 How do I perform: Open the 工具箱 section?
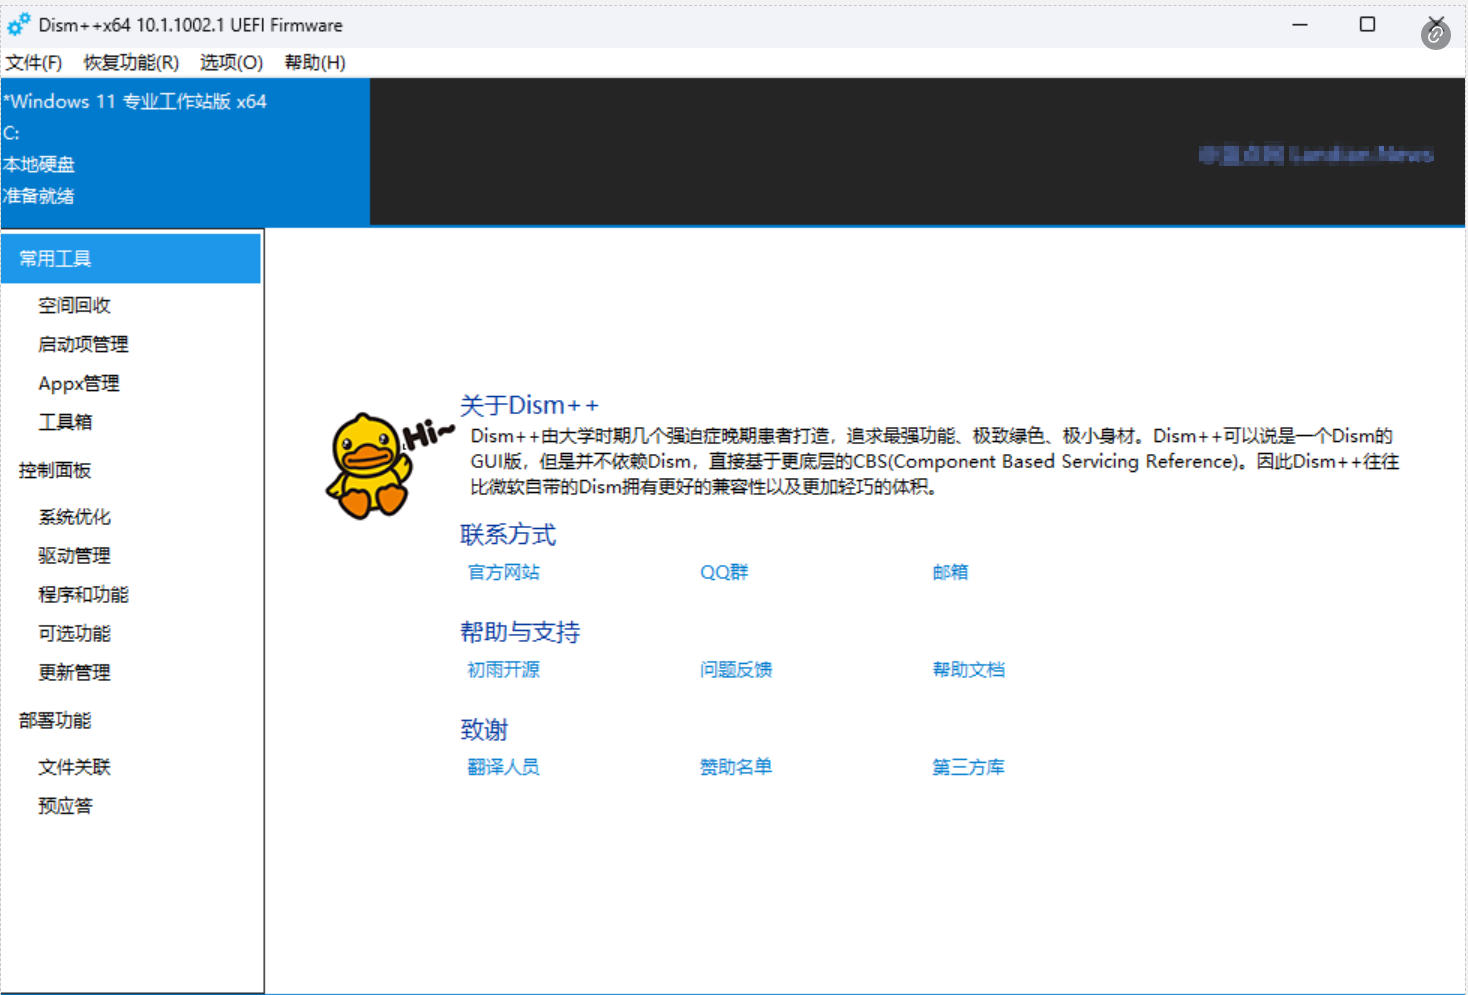64,422
